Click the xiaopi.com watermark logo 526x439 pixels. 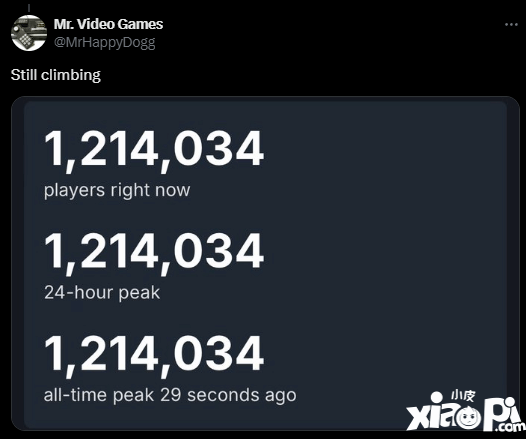pyautogui.click(x=465, y=412)
